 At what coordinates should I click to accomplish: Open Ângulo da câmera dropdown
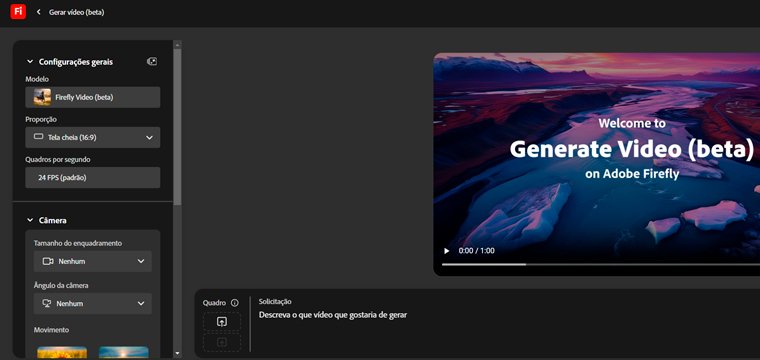(93, 304)
